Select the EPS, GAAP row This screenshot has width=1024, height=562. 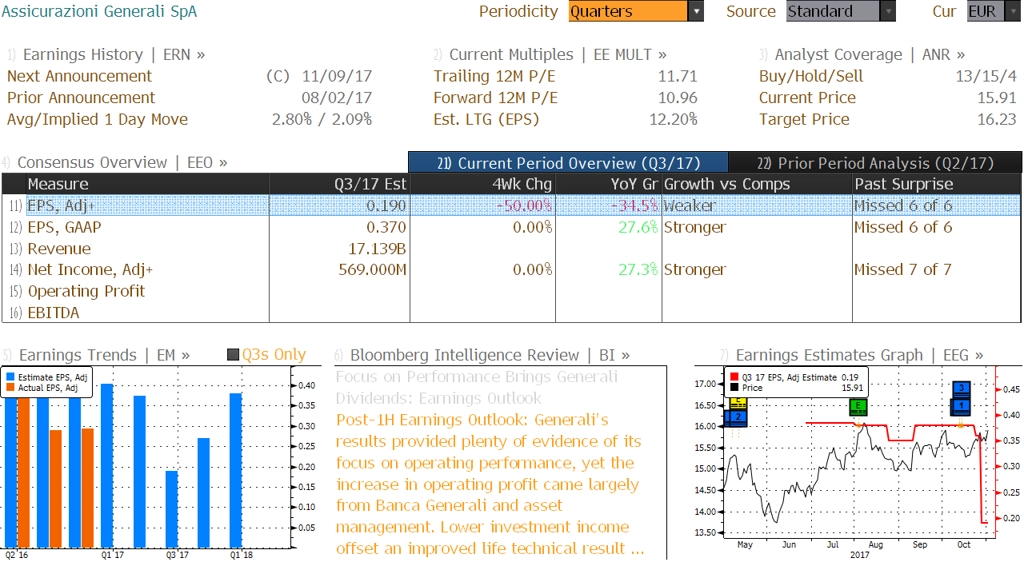click(511, 227)
